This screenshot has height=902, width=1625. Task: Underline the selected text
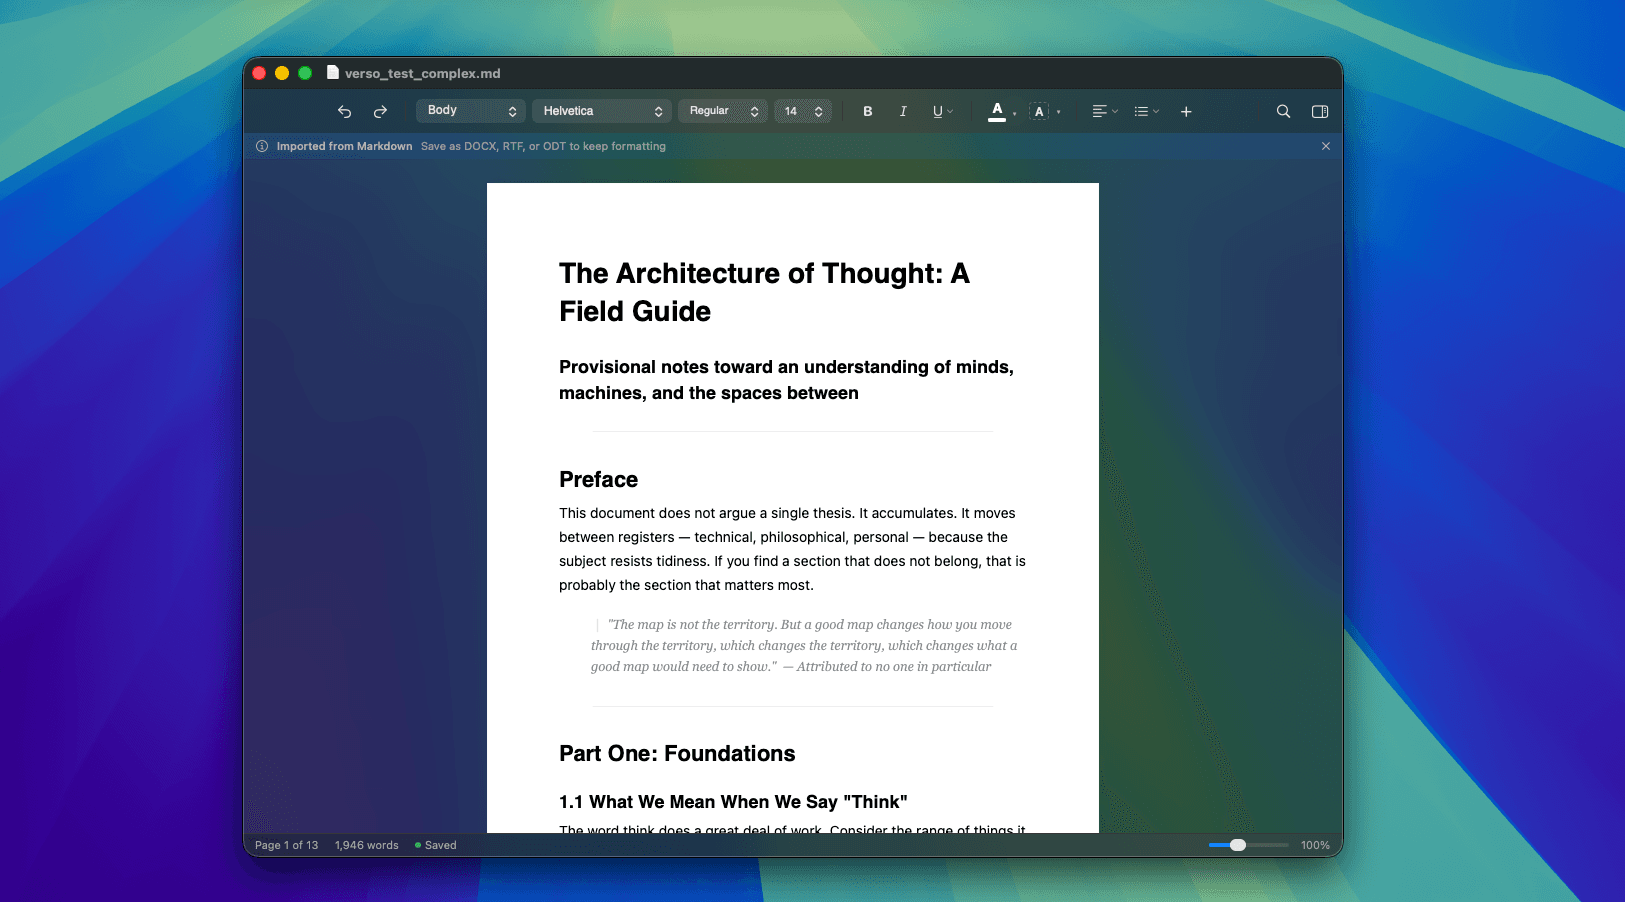[x=938, y=111]
